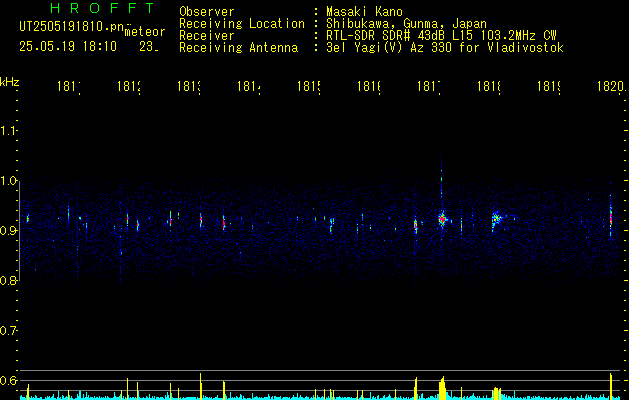Click the 'Receiving Antenna' label
The image size is (629, 400).
pyautogui.click(x=238, y=48)
